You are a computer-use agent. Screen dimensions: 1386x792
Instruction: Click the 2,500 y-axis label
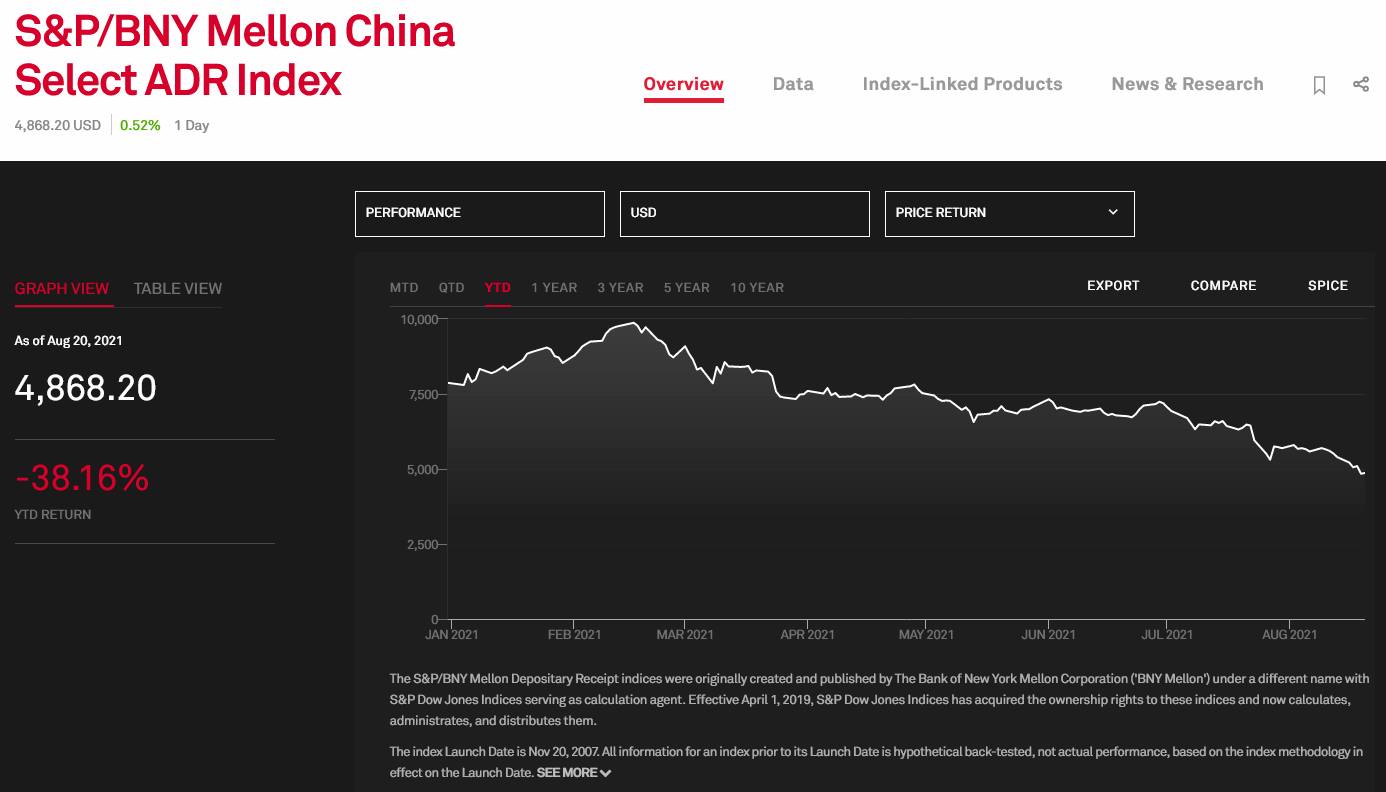[422, 544]
